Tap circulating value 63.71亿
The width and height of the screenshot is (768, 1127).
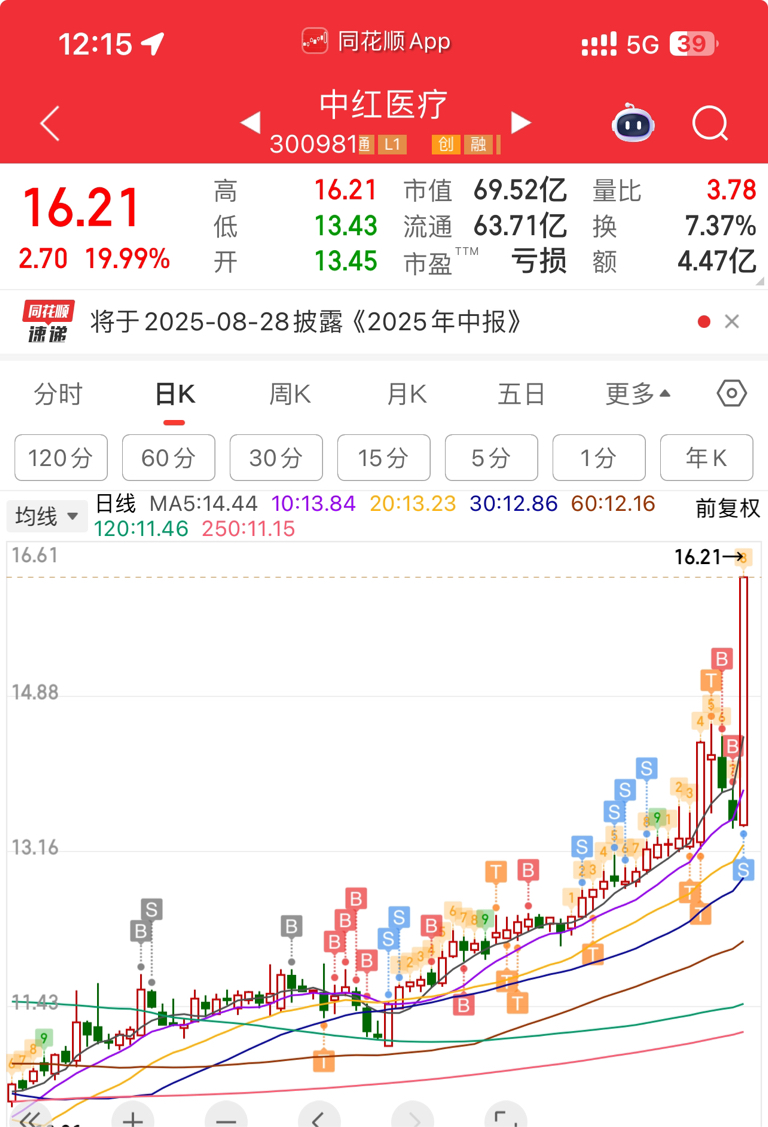(x=520, y=226)
